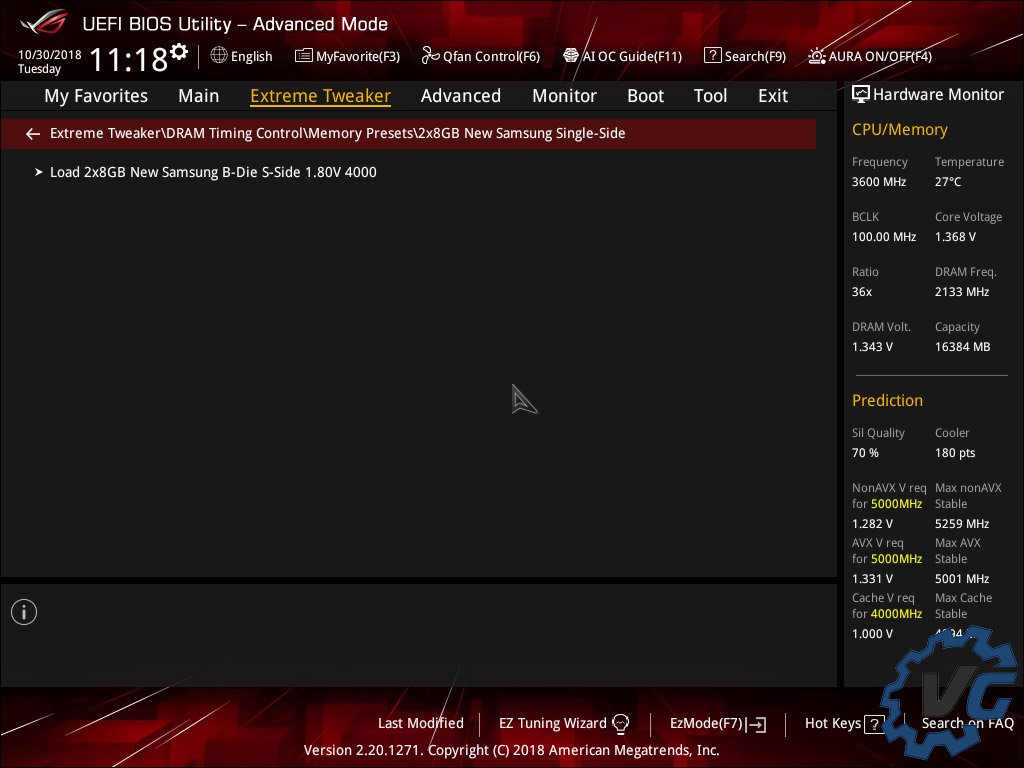
Task: Load 2x8GB New Samsung B-Die preset
Action: tap(213, 172)
